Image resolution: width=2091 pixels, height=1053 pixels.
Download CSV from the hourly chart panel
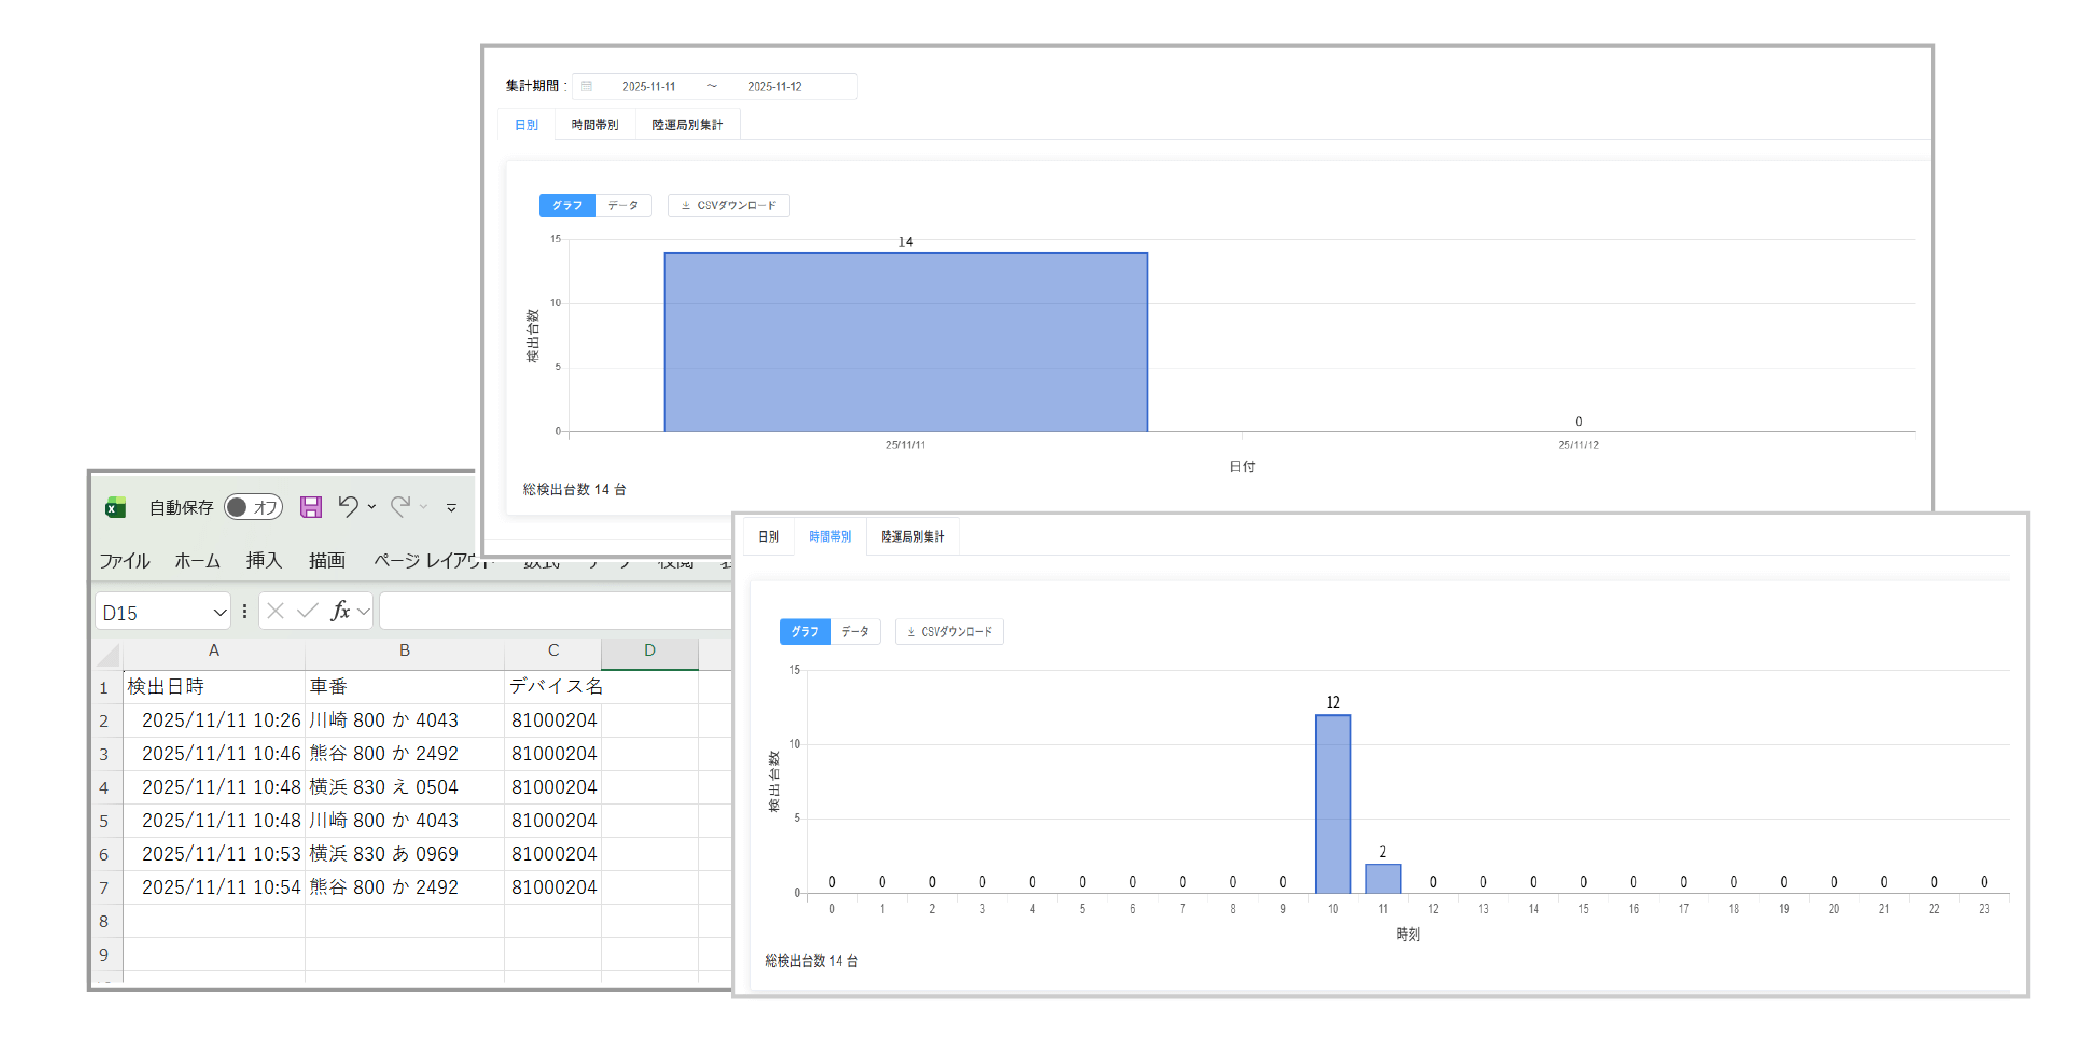point(949,632)
